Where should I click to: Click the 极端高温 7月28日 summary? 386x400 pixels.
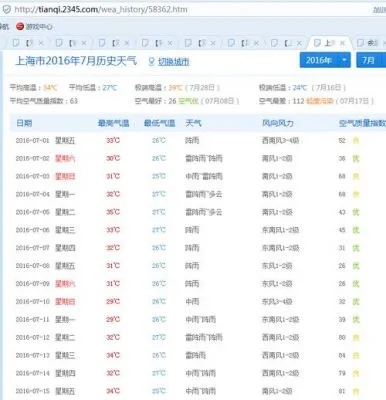click(x=177, y=88)
